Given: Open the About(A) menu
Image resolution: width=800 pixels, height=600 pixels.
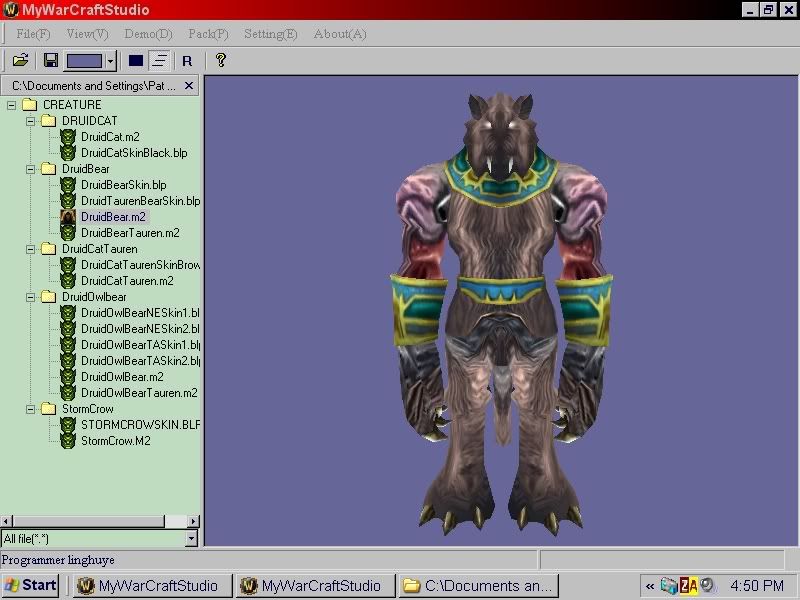Looking at the screenshot, I should (x=340, y=34).
